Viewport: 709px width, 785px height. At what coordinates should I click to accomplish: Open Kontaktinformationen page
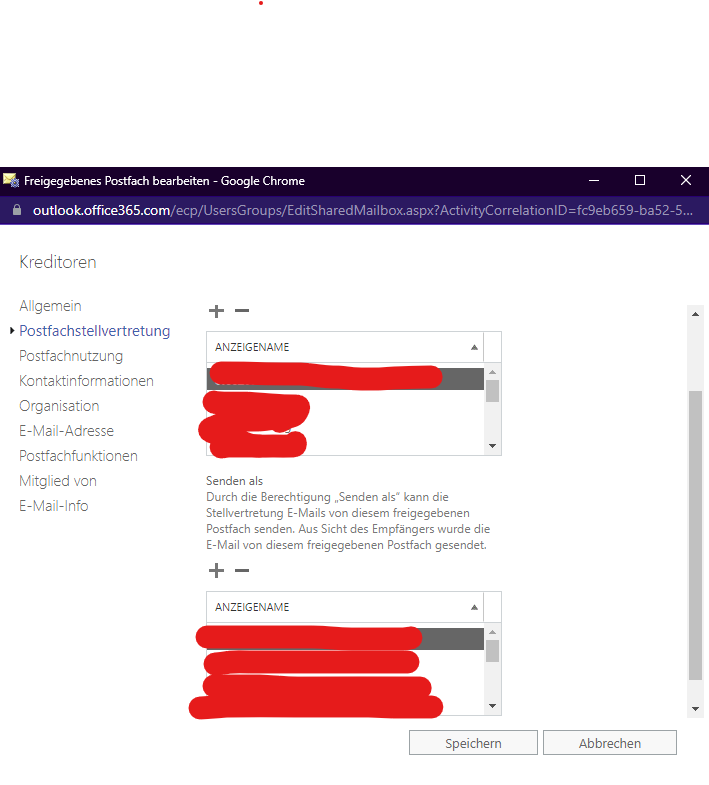(86, 381)
